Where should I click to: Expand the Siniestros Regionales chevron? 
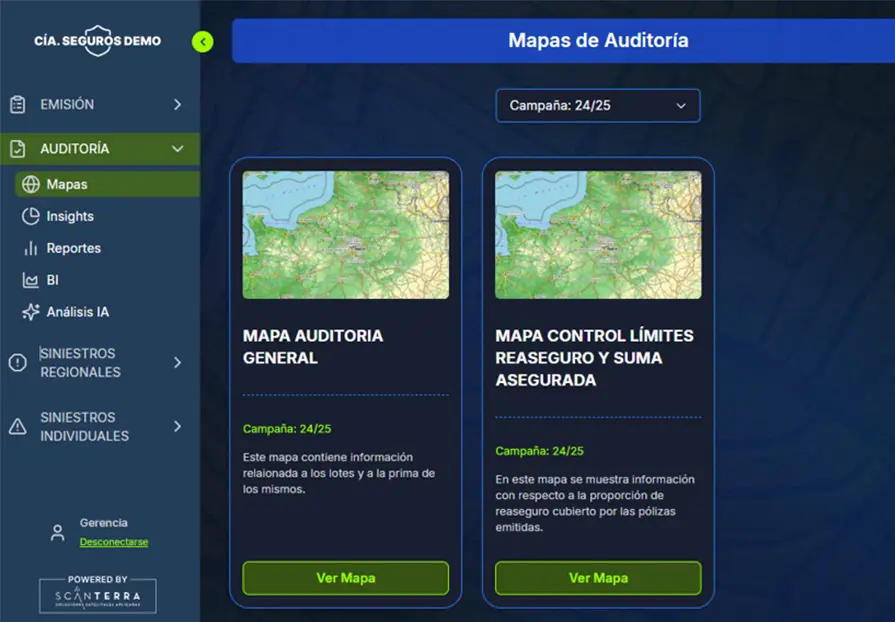177,363
